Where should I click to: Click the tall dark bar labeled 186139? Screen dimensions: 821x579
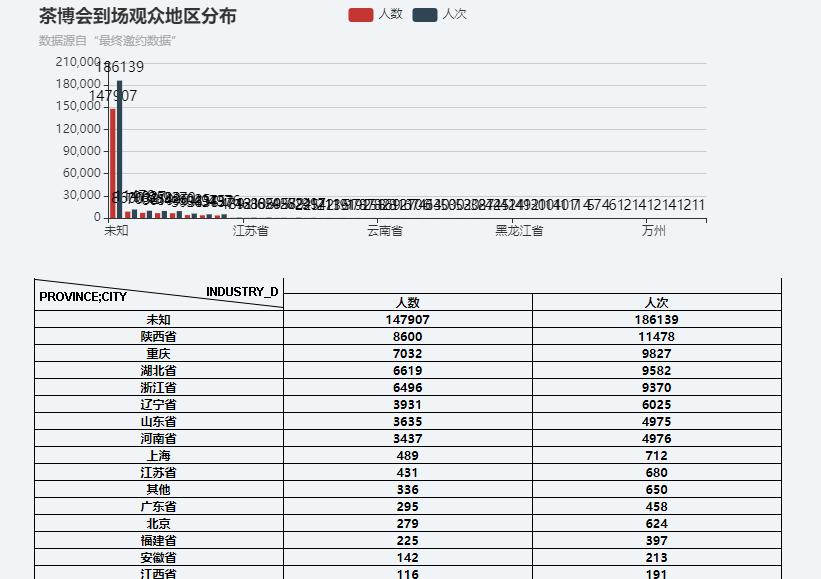[x=119, y=149]
